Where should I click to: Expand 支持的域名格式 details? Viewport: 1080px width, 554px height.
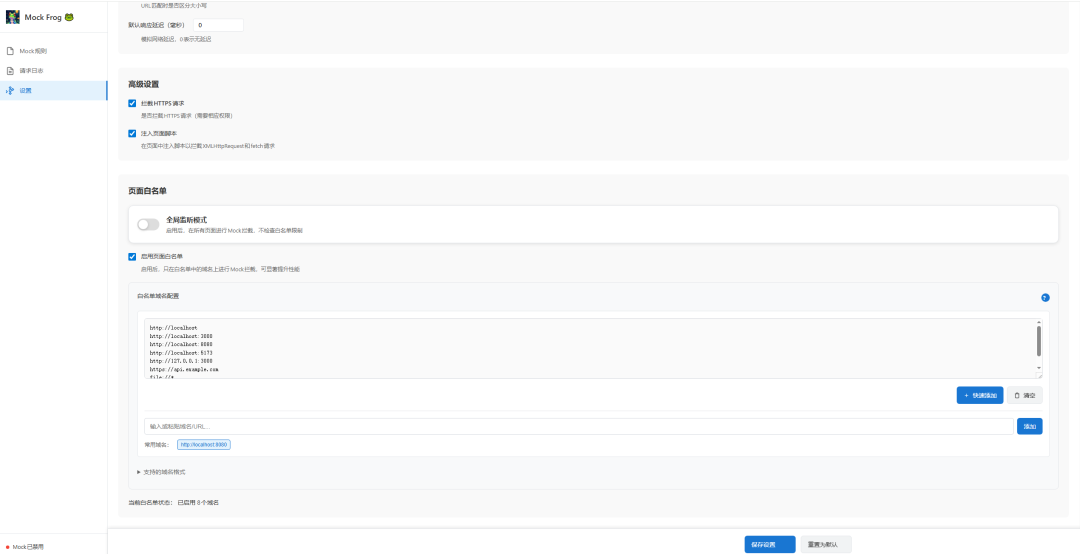coord(161,472)
